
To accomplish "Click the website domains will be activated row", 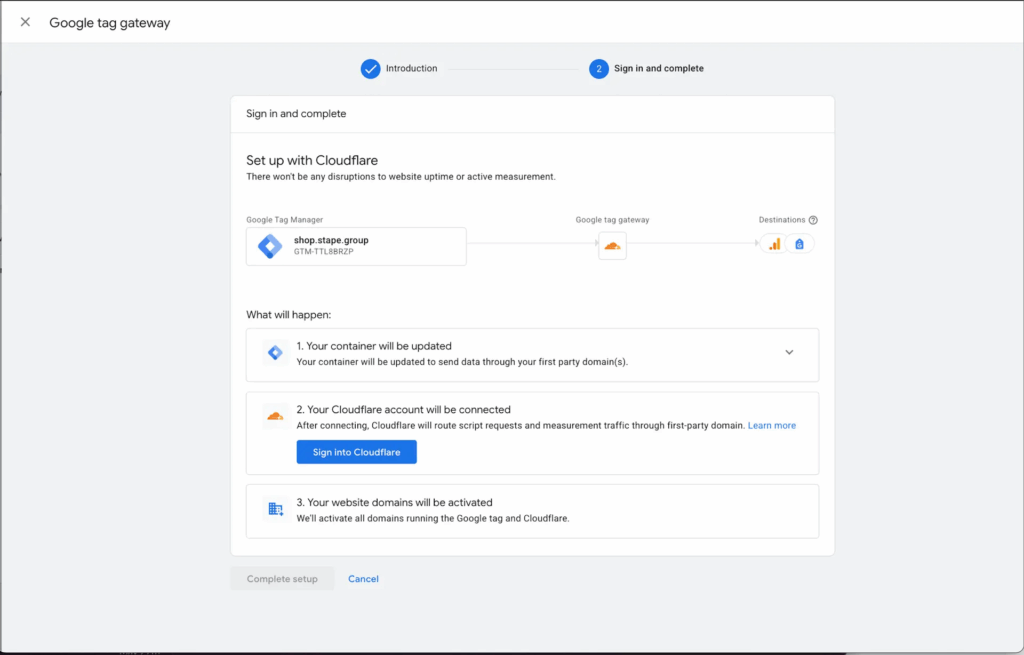I will point(532,510).
